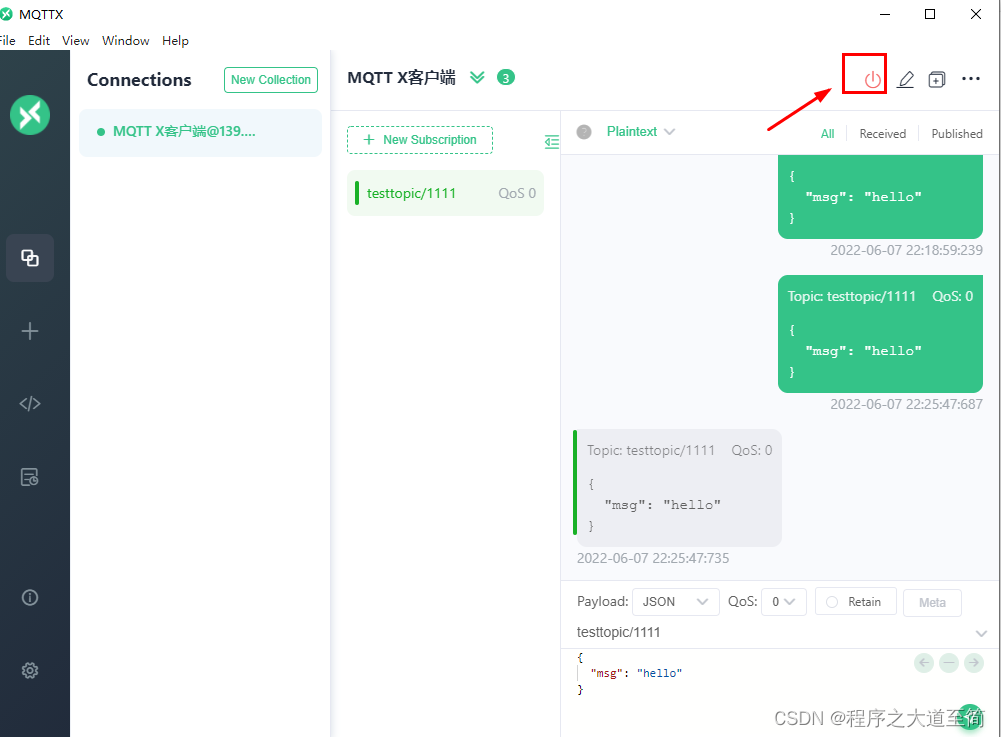Viewport: 1001px width, 737px height.
Task: Open the File menu
Action: (7, 40)
